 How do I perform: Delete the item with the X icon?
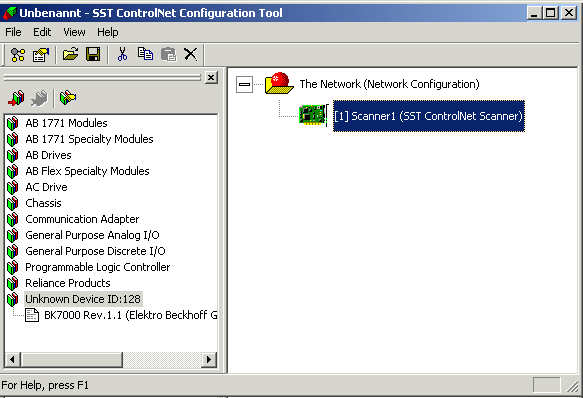tap(191, 54)
